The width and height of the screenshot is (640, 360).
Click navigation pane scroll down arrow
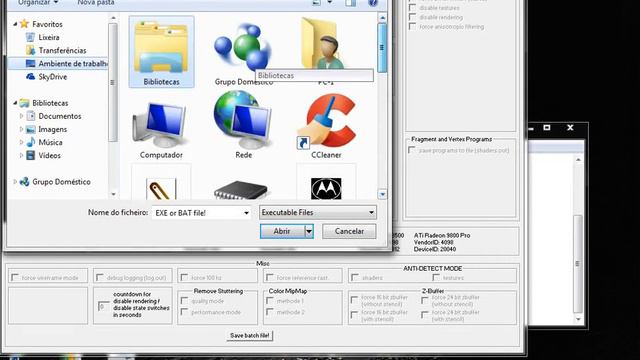[x=113, y=194]
